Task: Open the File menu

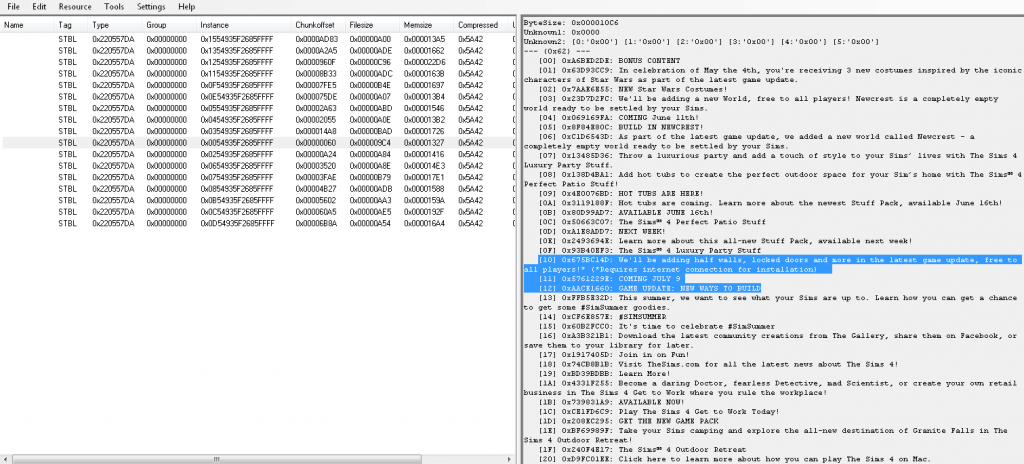Action: 13,7
